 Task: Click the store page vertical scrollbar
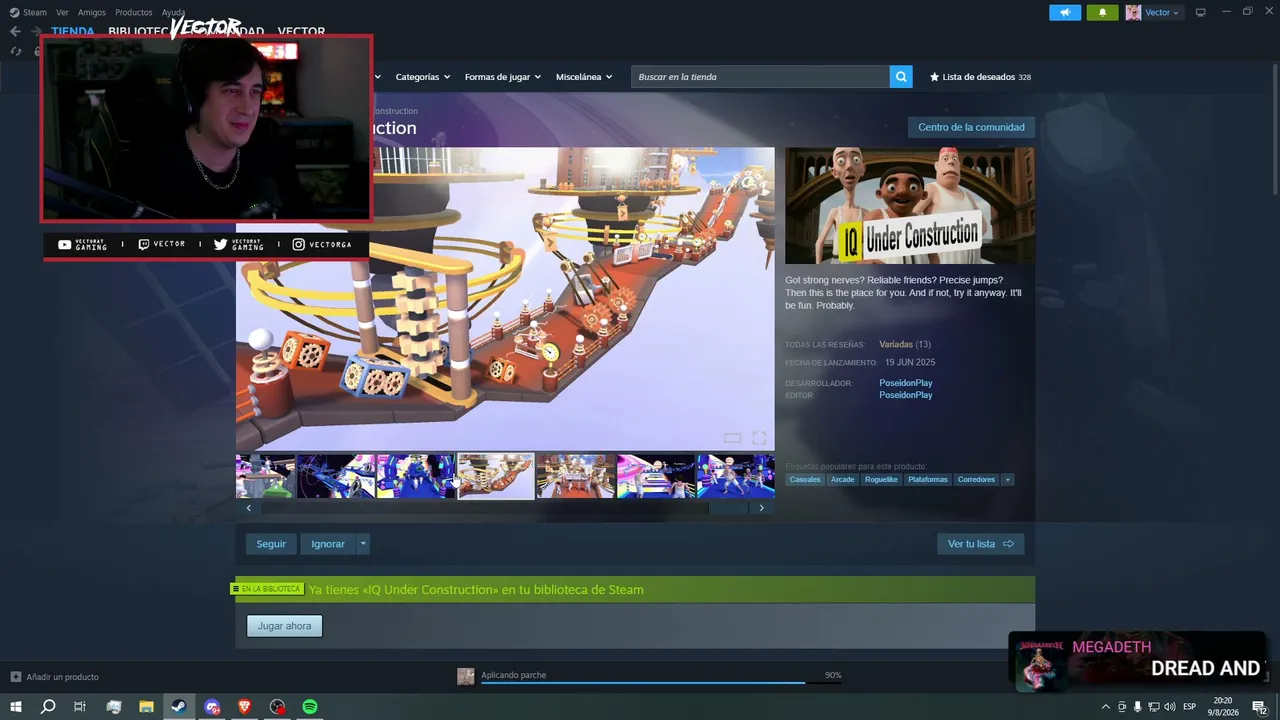[1274, 130]
